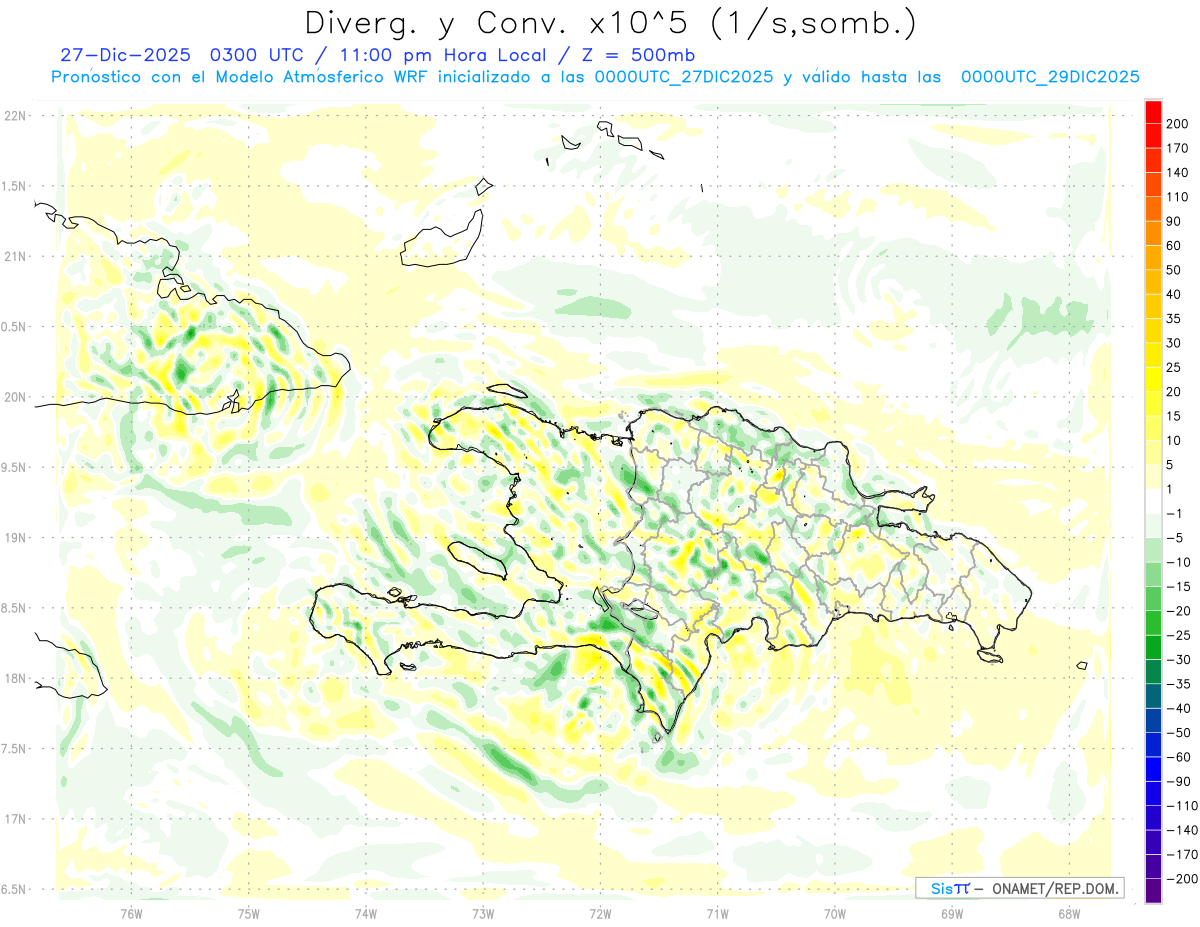Click the colorbar value "200" at the top
Screen dimensions: 1200x927
1178,124
